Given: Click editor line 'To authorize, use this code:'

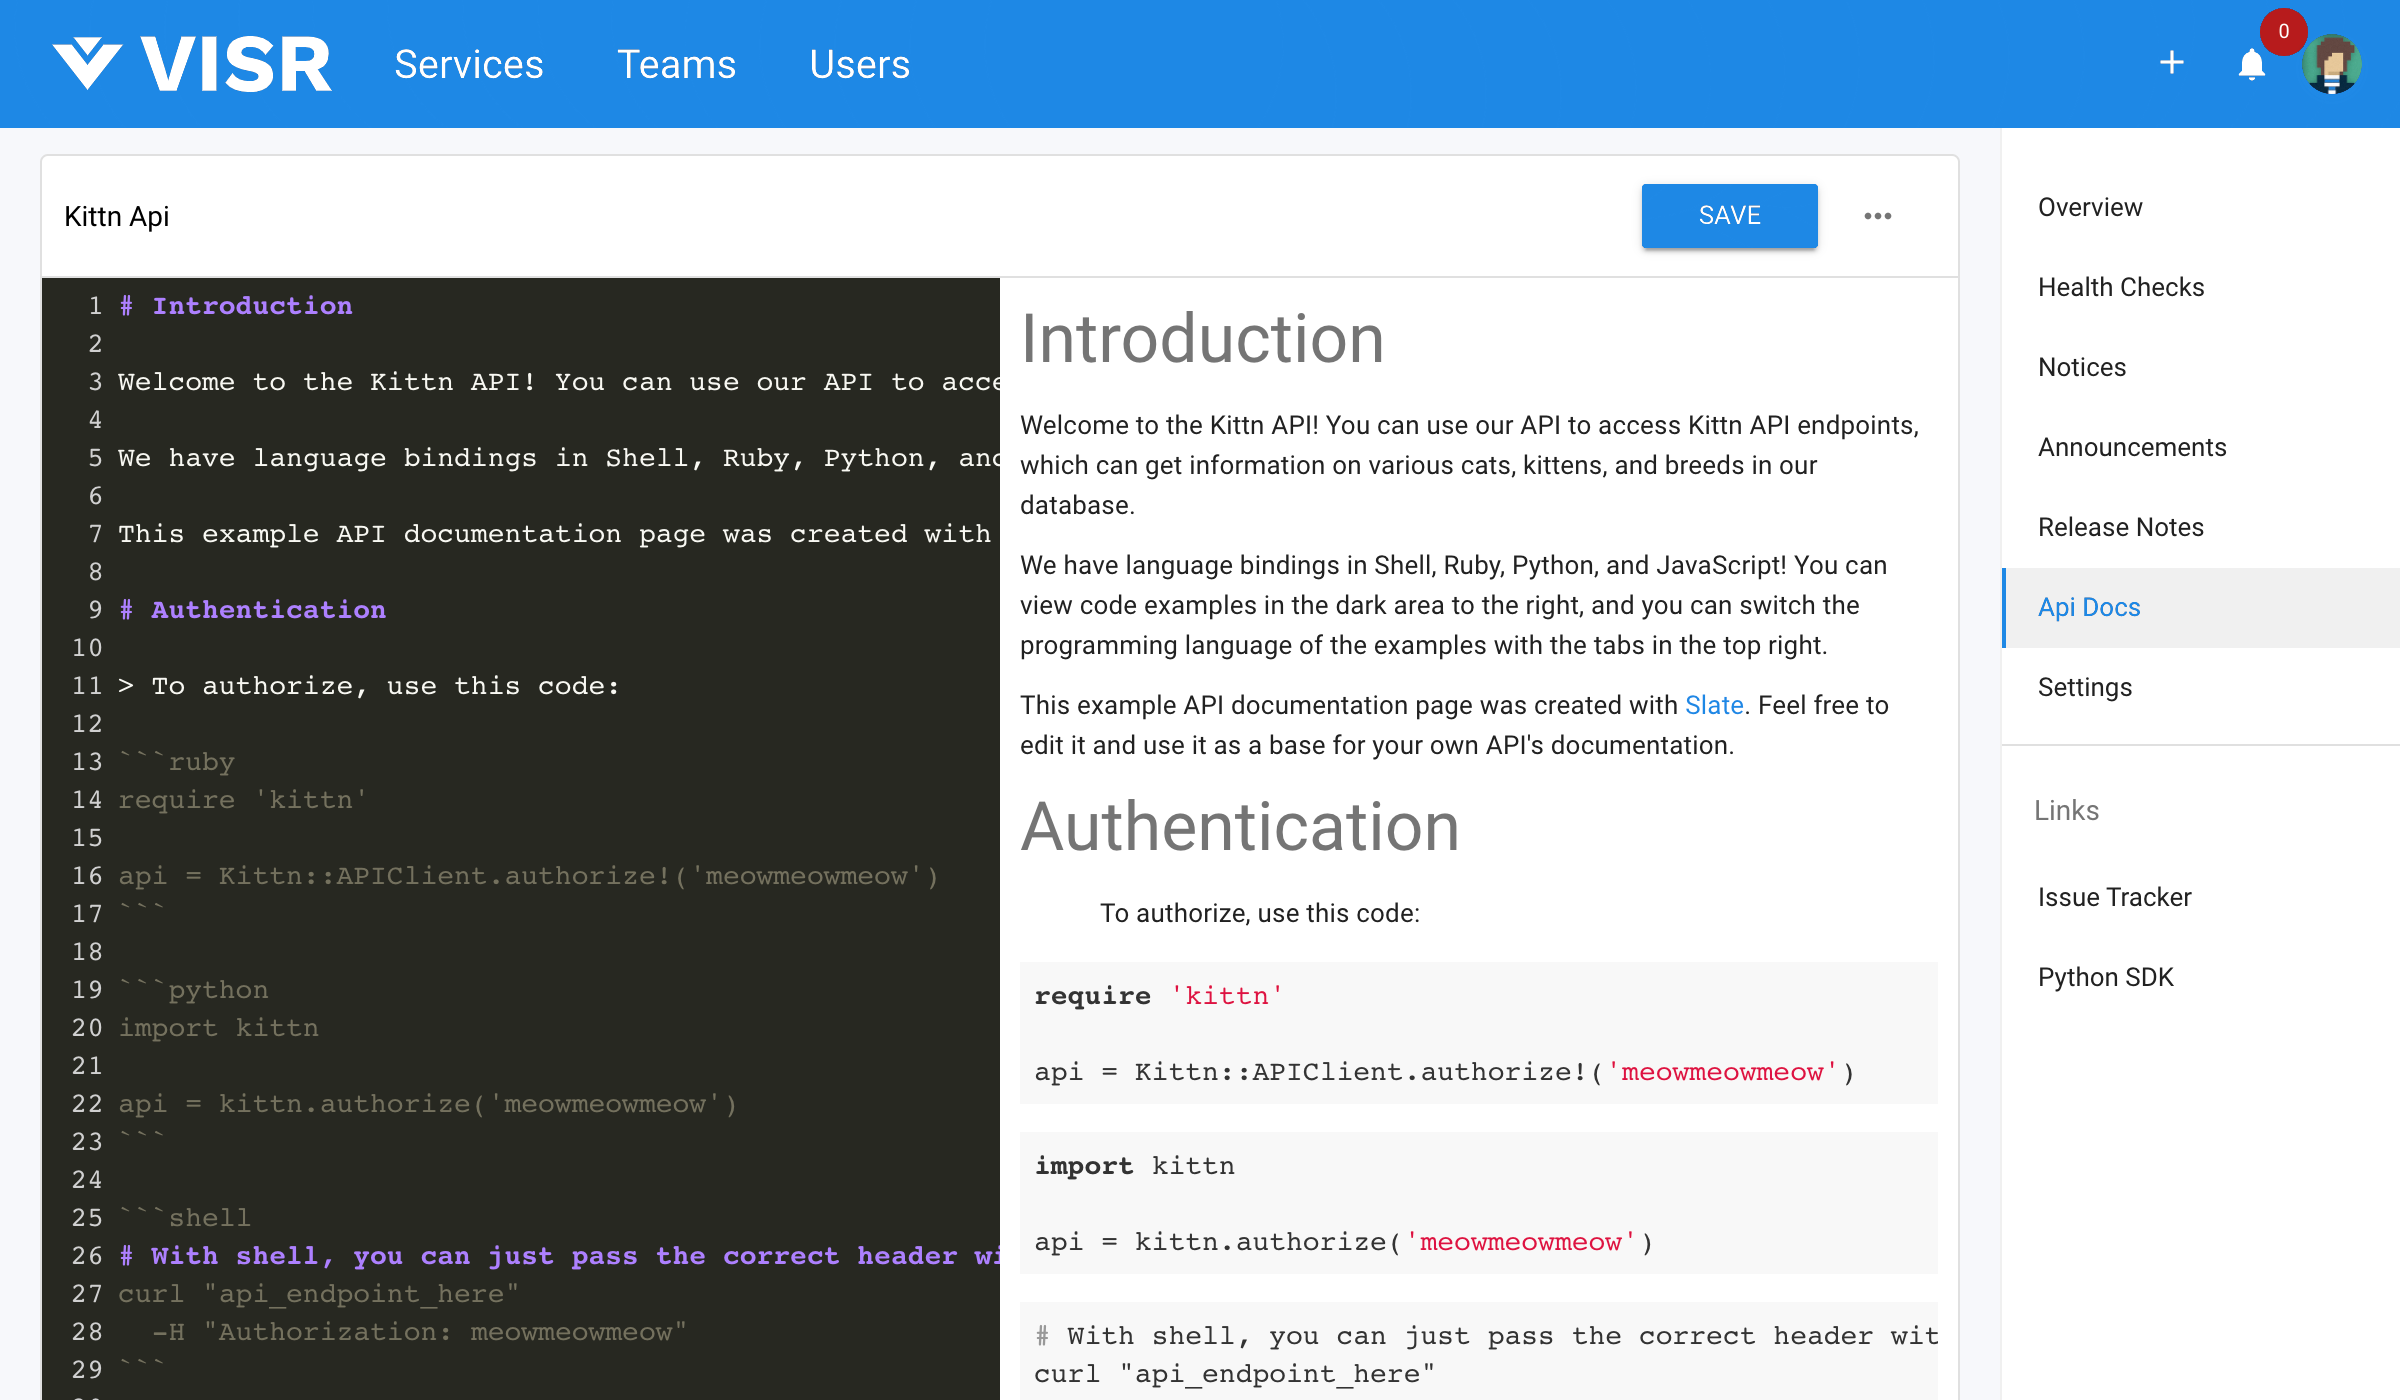Looking at the screenshot, I should point(369,686).
